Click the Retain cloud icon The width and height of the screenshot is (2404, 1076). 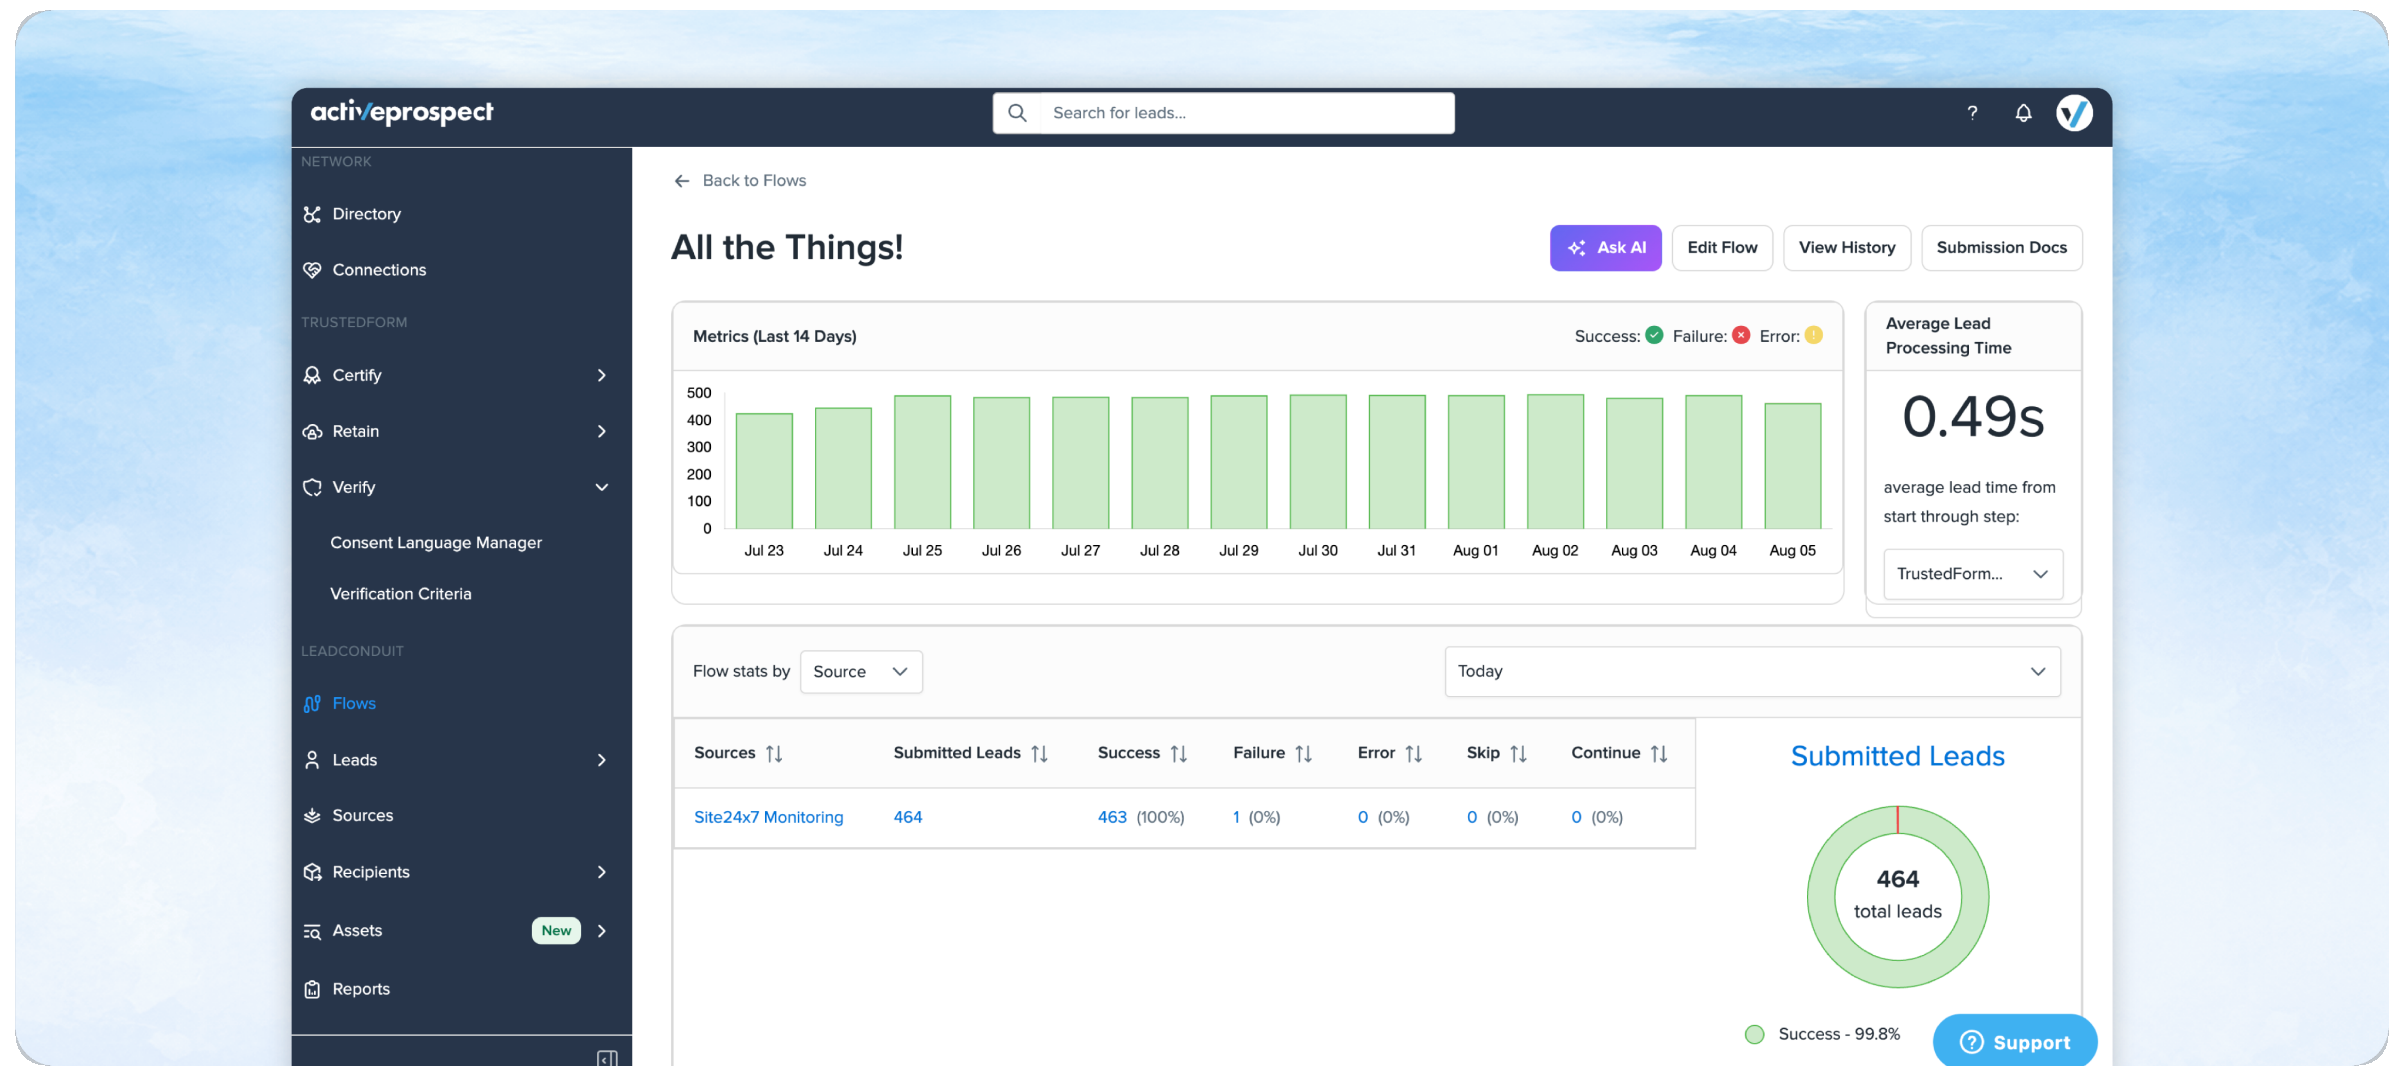[312, 431]
